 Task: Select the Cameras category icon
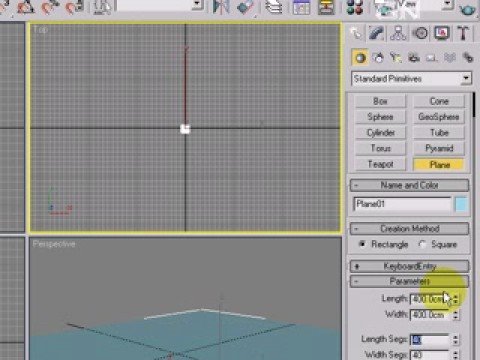414,58
